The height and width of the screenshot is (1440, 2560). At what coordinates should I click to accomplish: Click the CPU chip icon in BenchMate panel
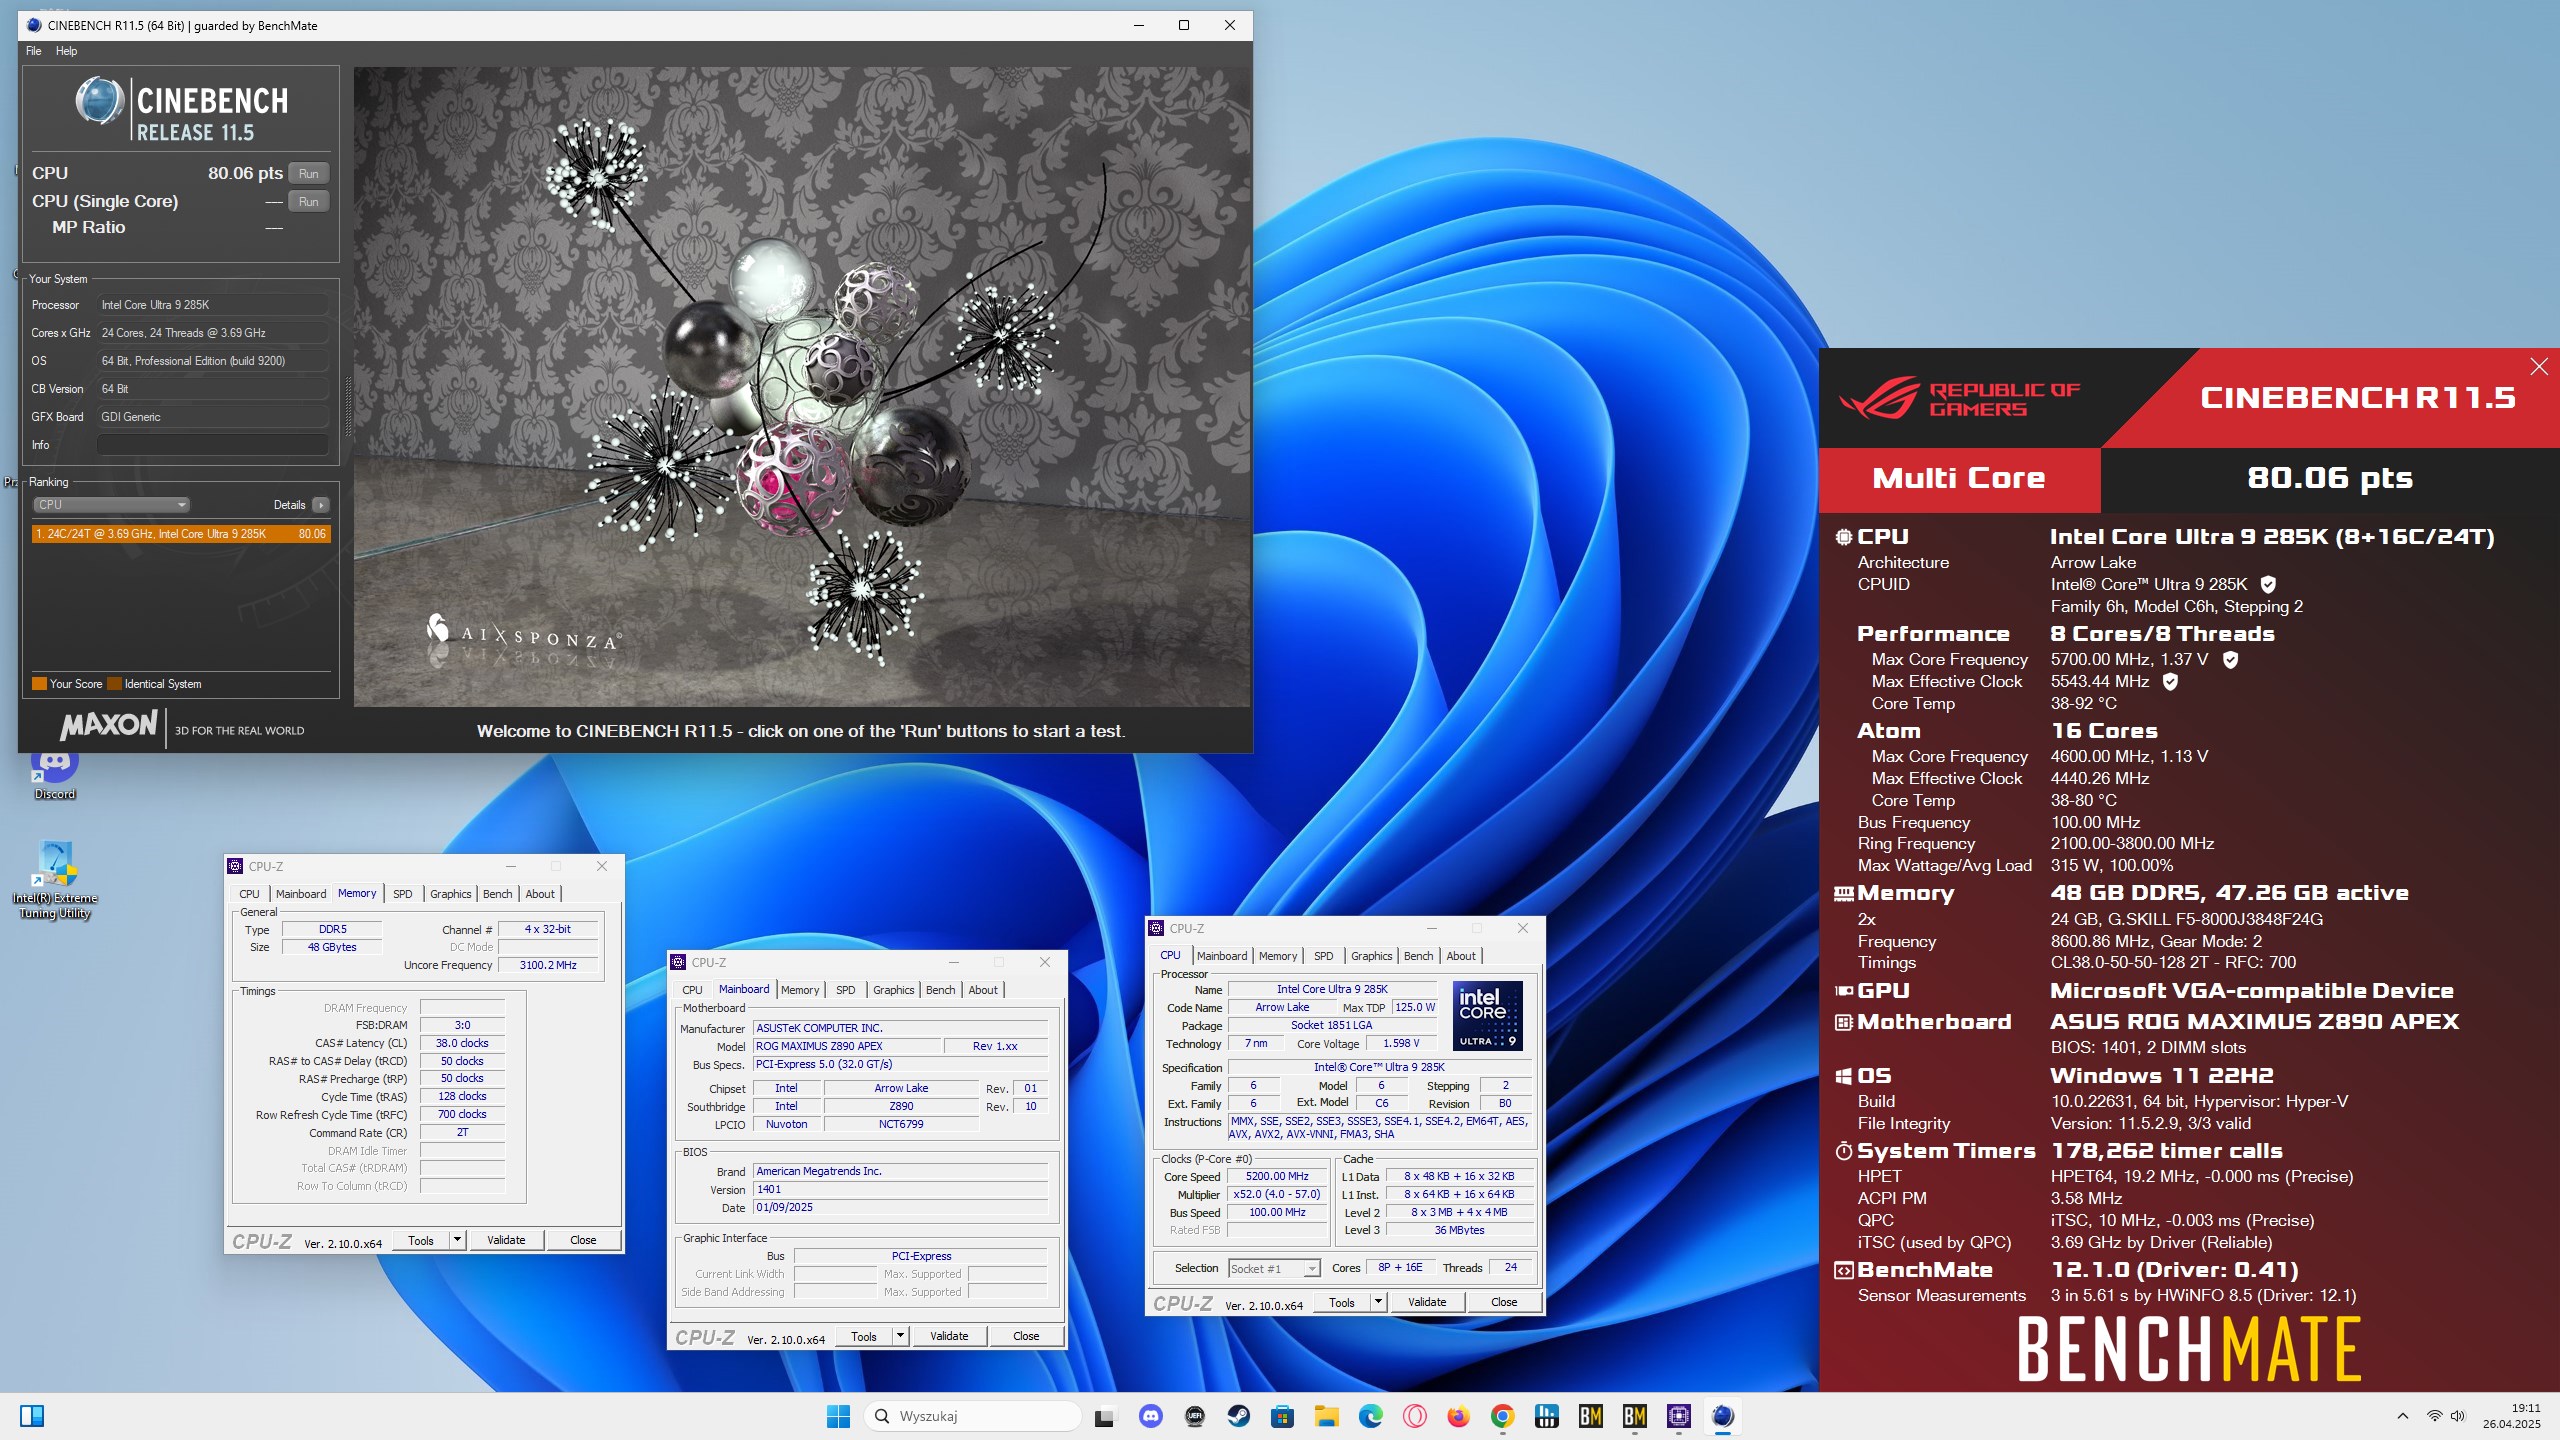[x=1843, y=537]
